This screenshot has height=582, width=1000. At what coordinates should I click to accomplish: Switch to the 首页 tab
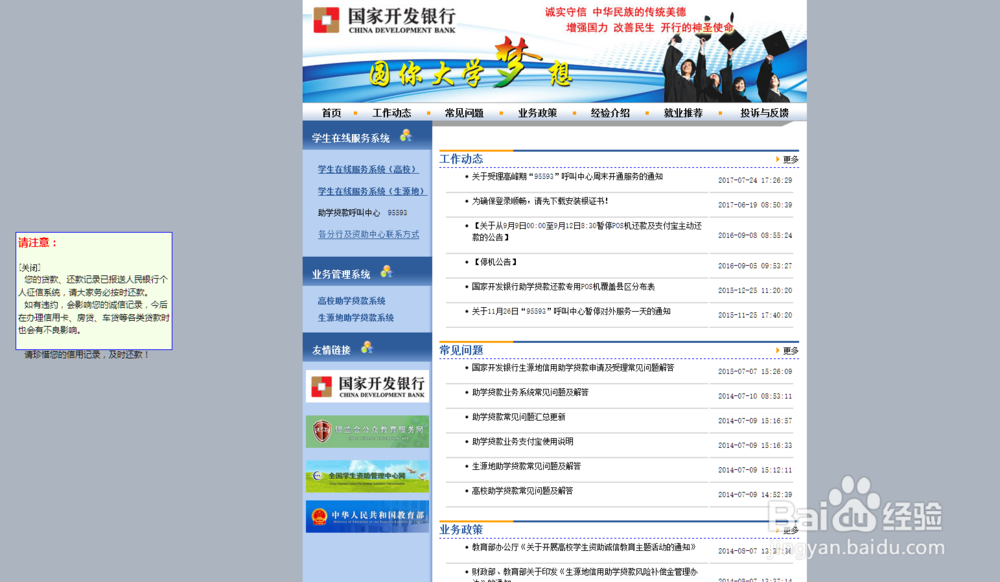coord(331,113)
